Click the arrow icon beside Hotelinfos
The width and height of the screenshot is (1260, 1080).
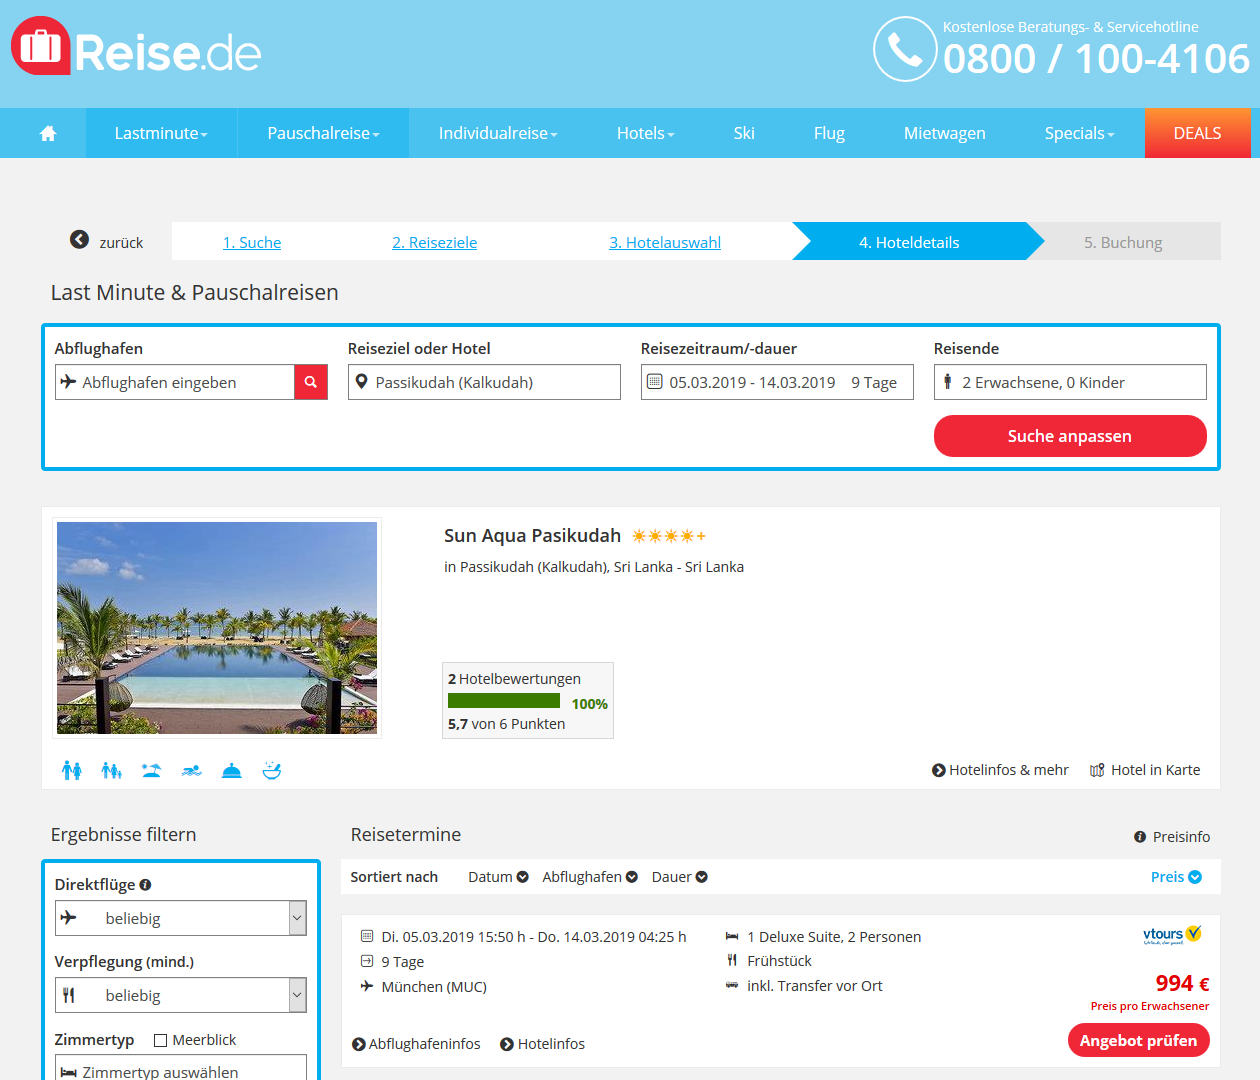[x=507, y=1044]
